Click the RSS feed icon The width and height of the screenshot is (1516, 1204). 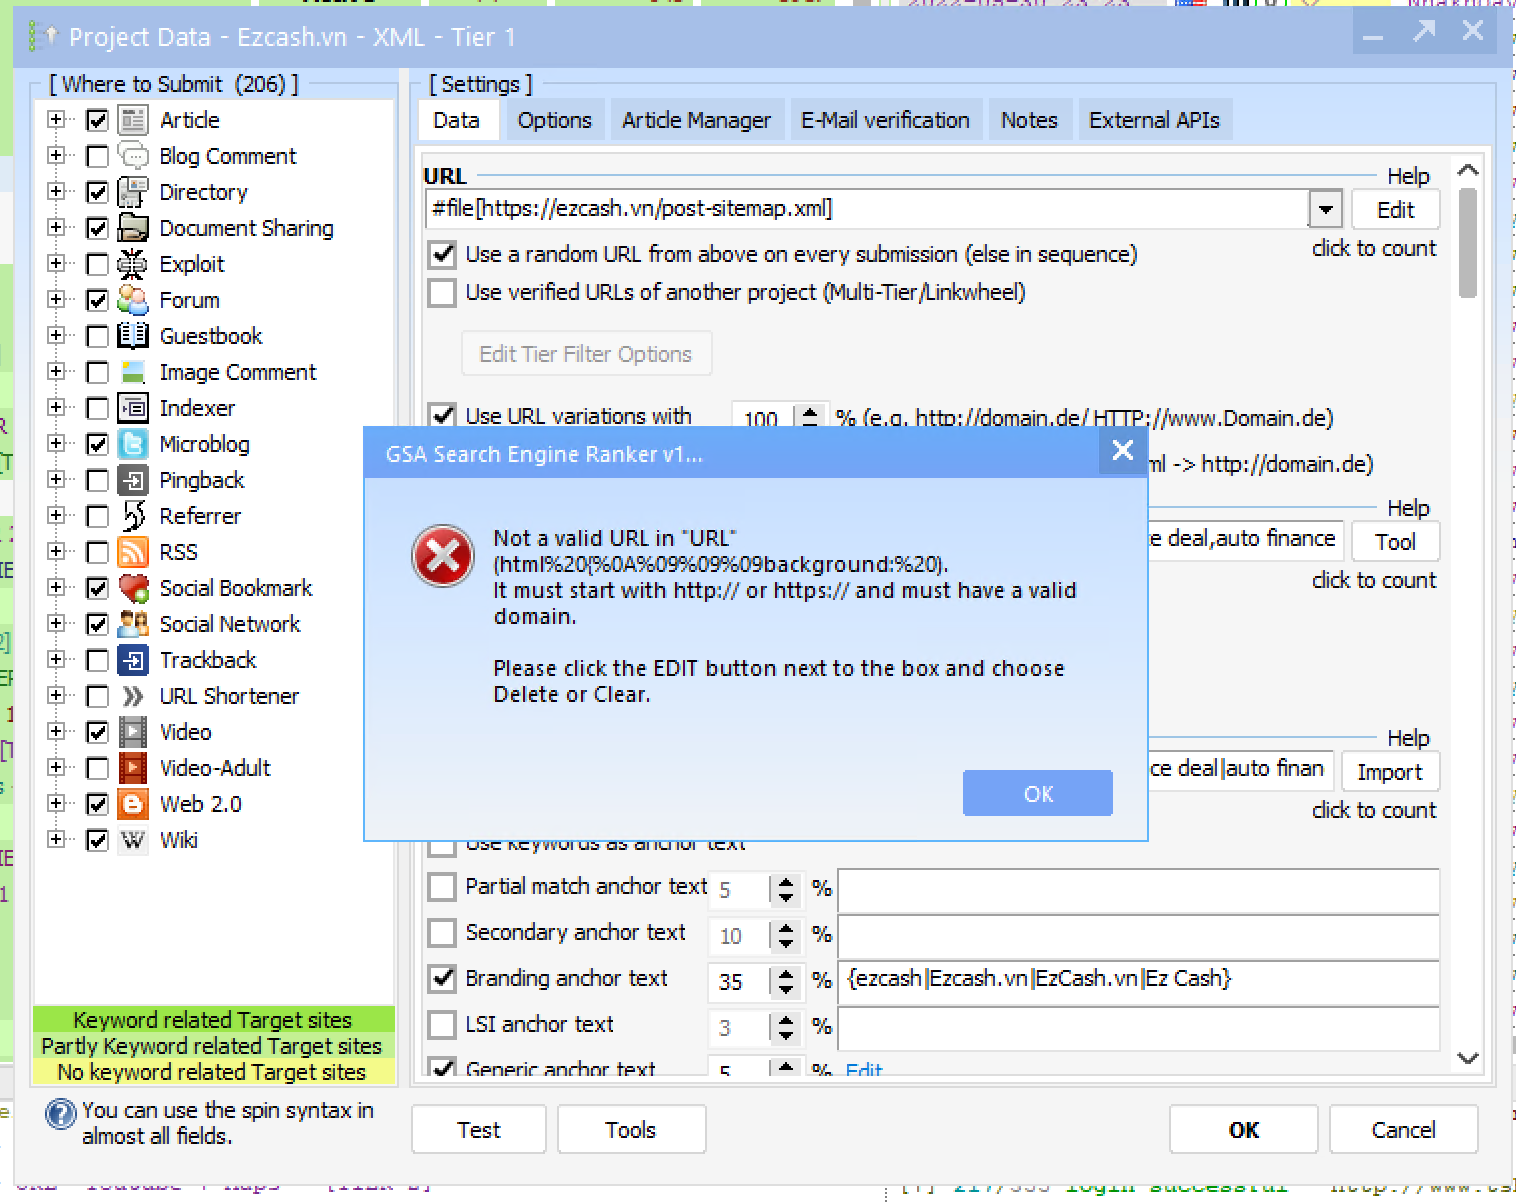coord(133,552)
